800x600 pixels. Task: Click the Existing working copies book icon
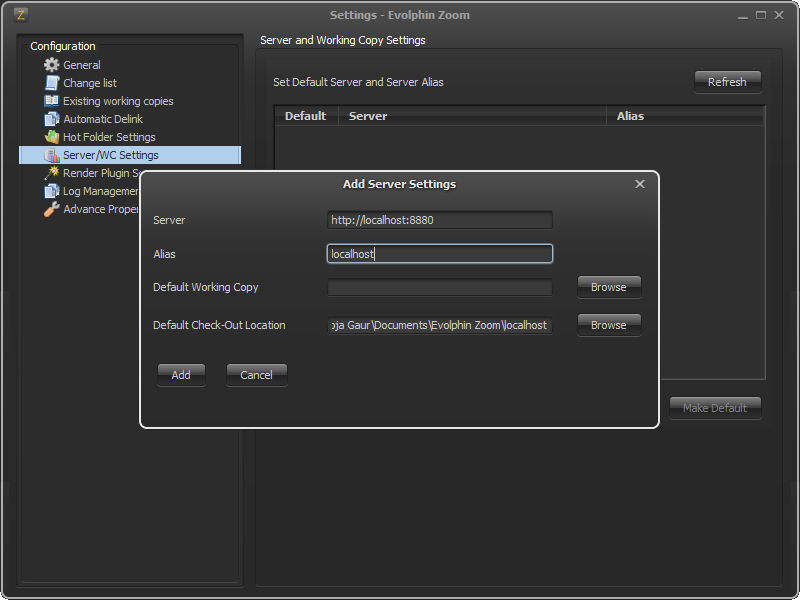[x=52, y=101]
